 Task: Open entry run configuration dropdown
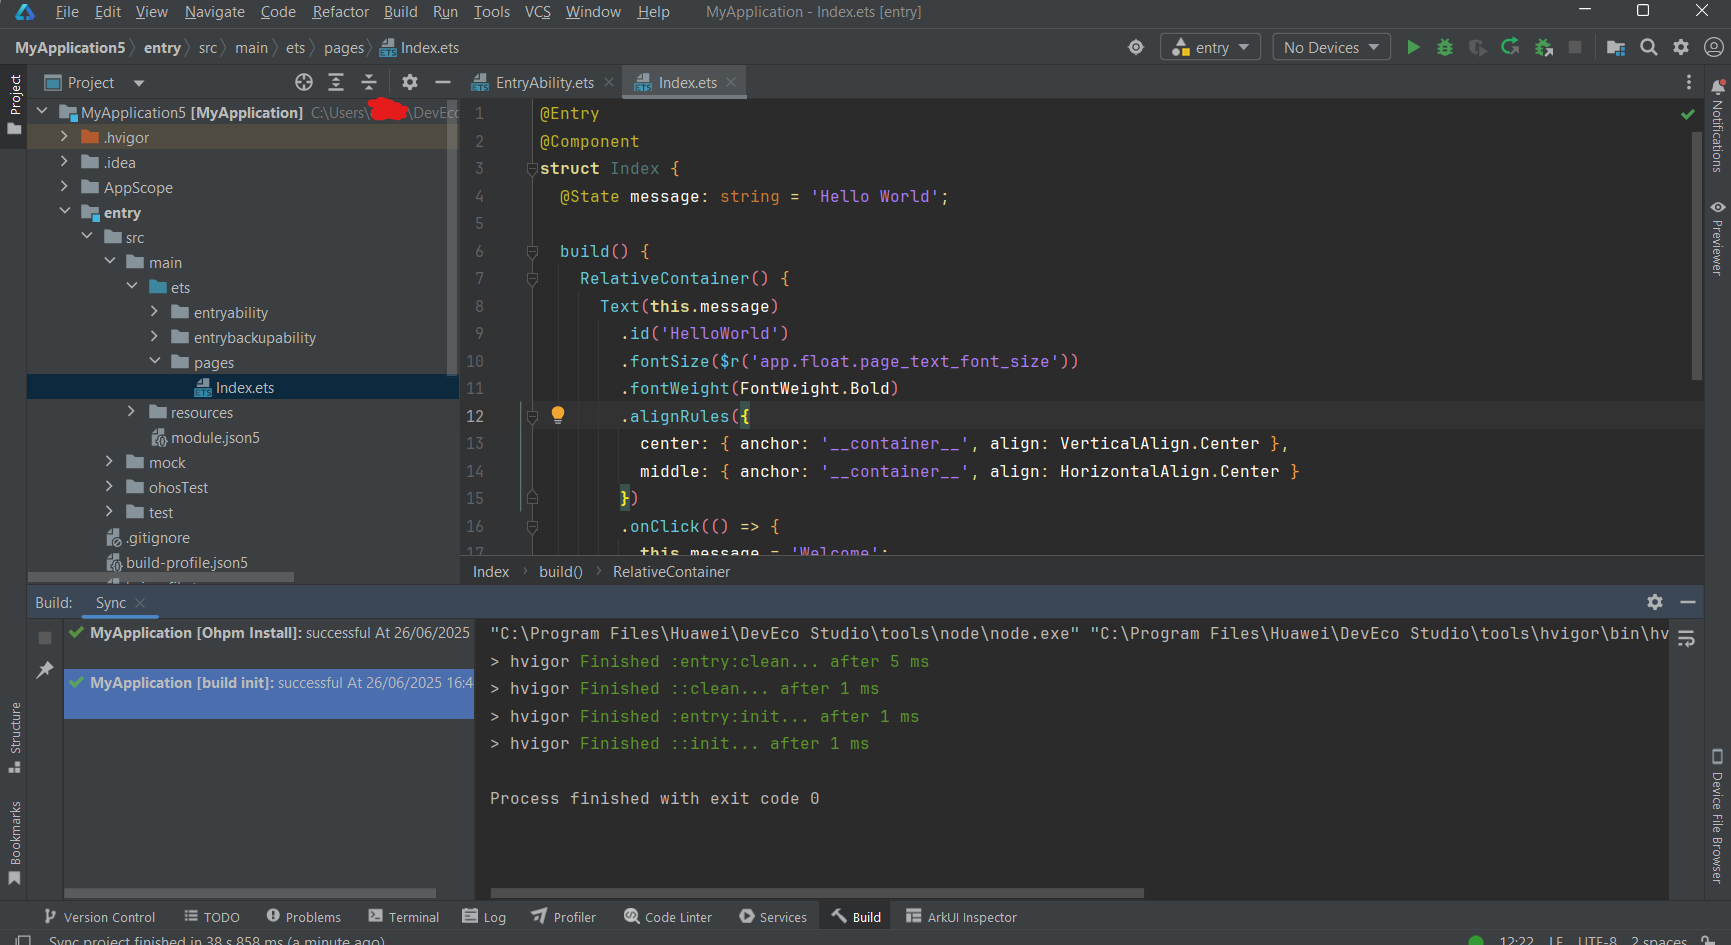[x=1210, y=47]
